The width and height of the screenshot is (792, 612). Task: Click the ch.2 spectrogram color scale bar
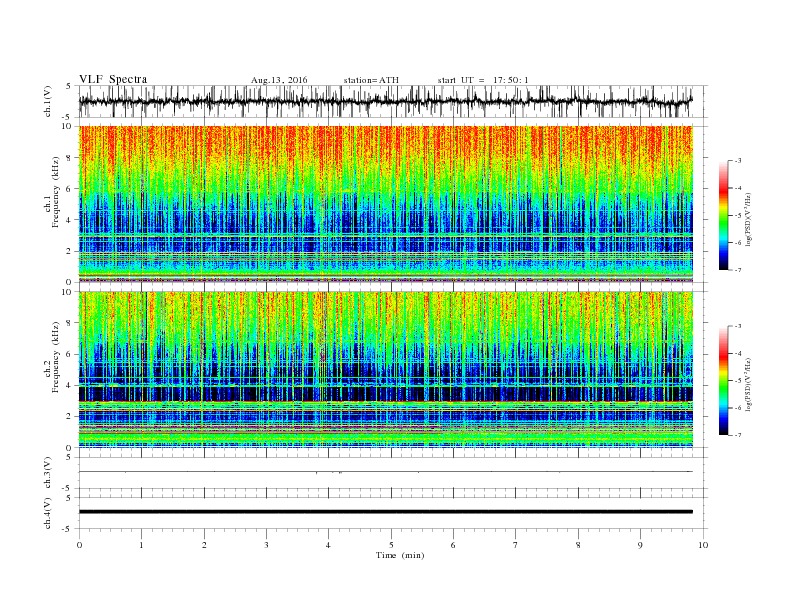(723, 381)
